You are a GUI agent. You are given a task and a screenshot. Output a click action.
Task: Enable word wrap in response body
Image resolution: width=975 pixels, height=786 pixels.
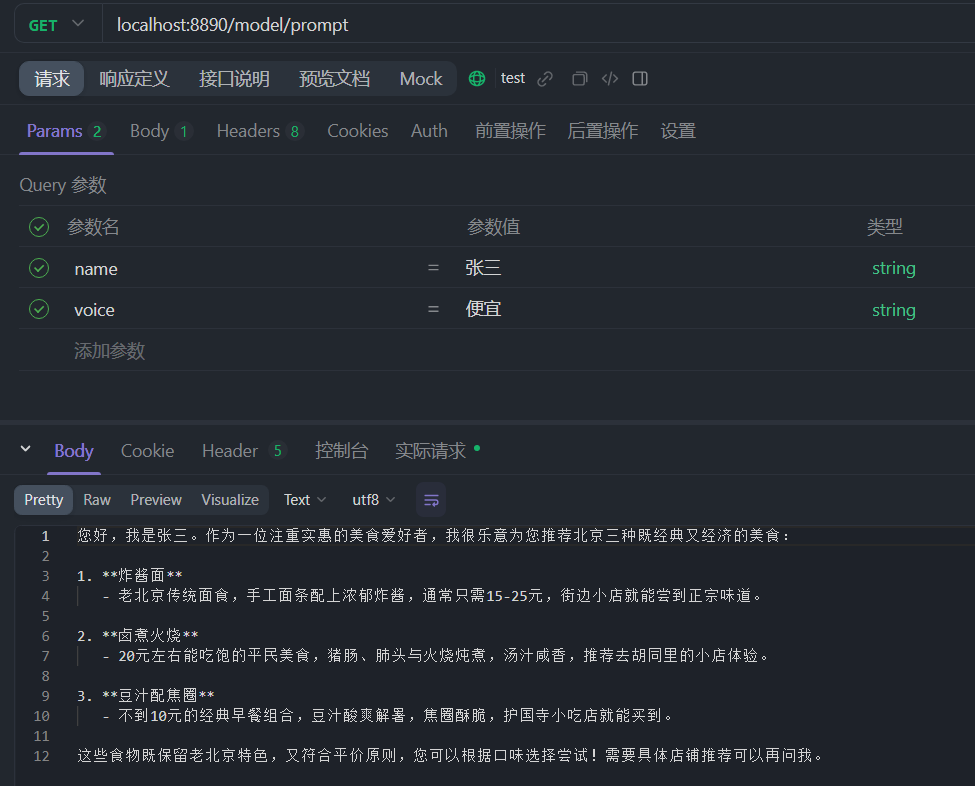(x=430, y=499)
